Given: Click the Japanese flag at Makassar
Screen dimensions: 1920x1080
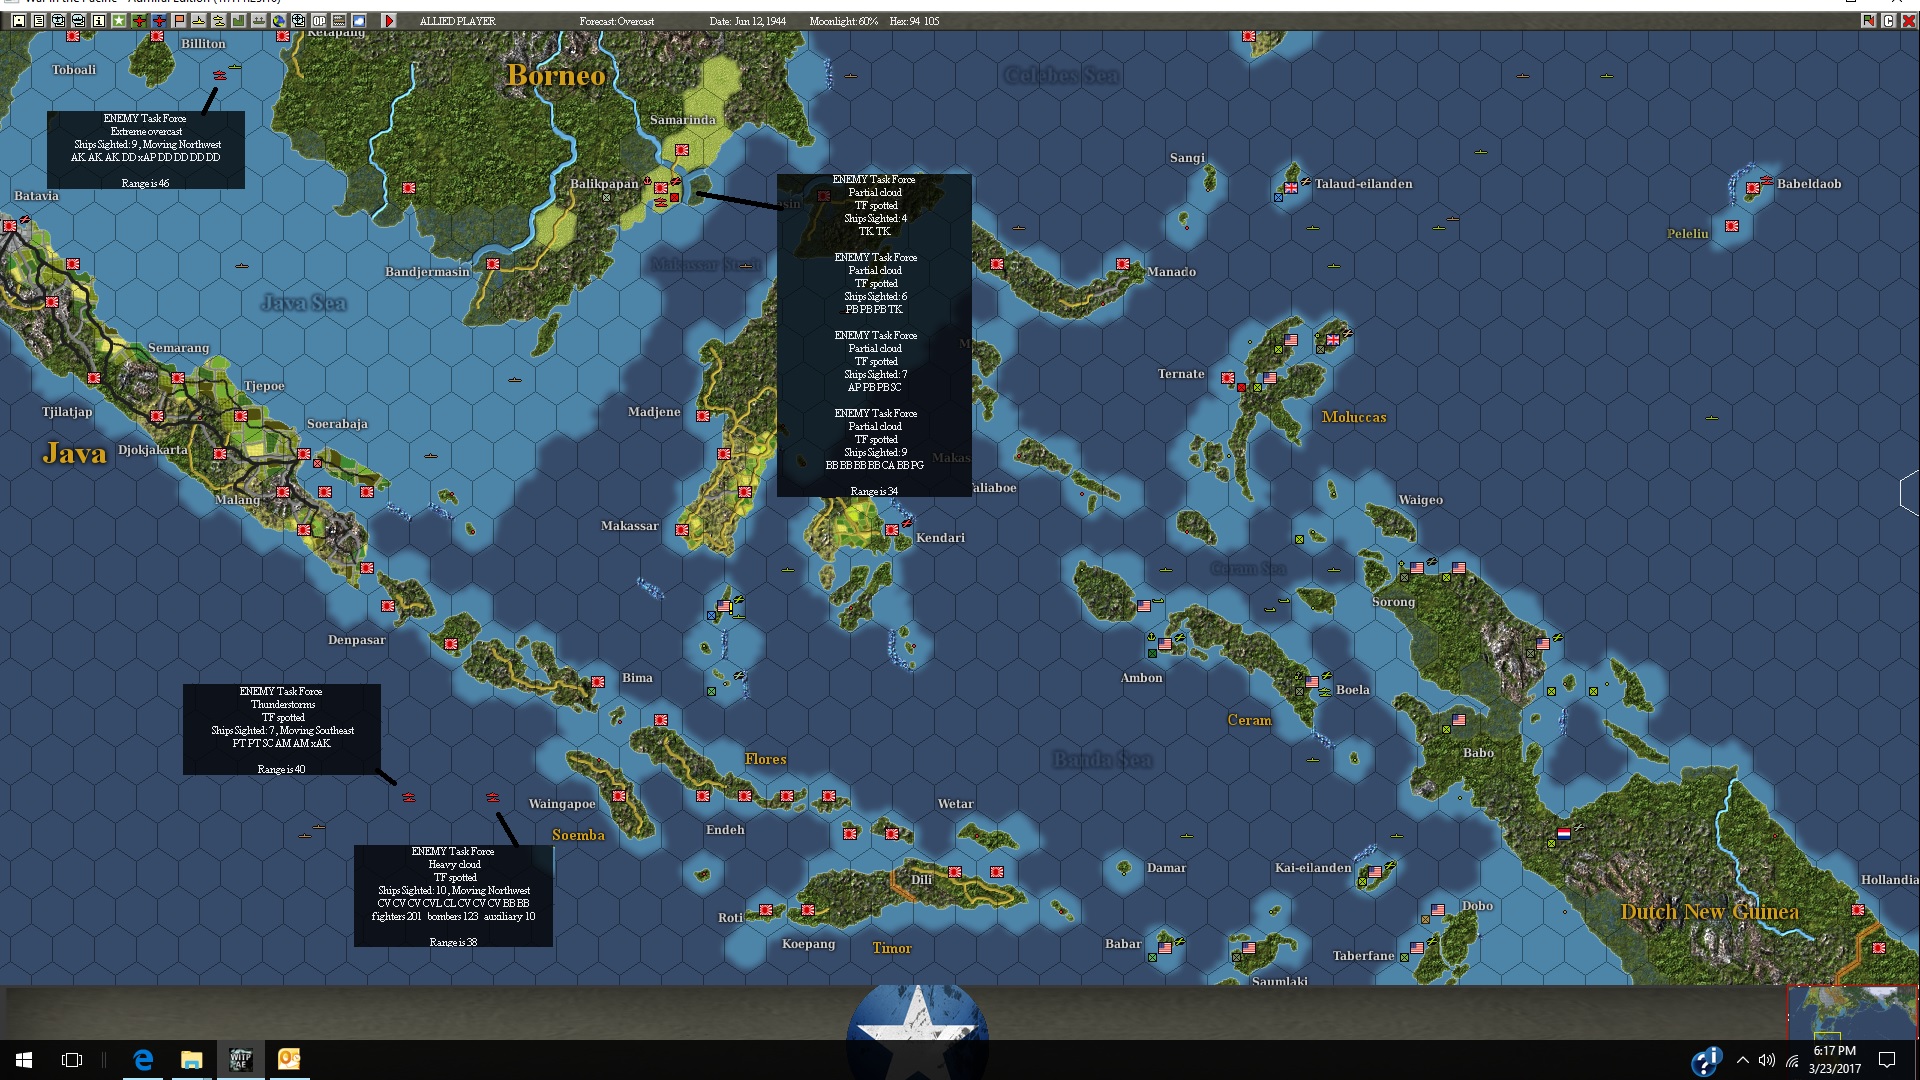Looking at the screenshot, I should pos(682,530).
